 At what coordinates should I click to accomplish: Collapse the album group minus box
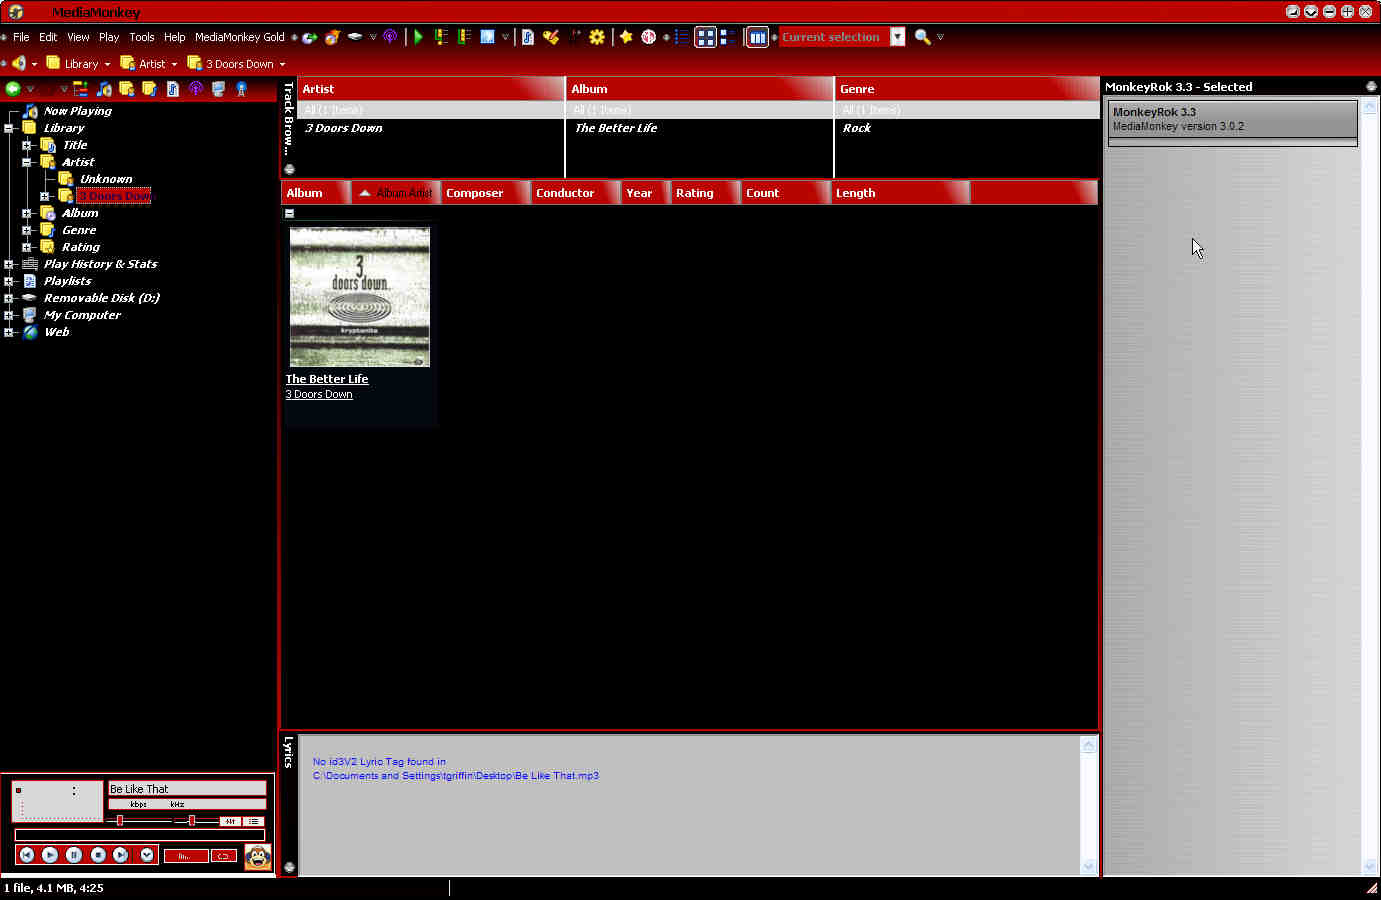click(x=289, y=213)
